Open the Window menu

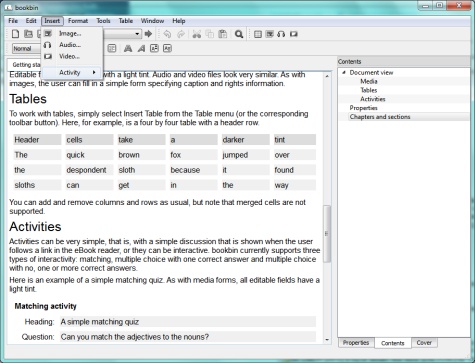click(152, 21)
